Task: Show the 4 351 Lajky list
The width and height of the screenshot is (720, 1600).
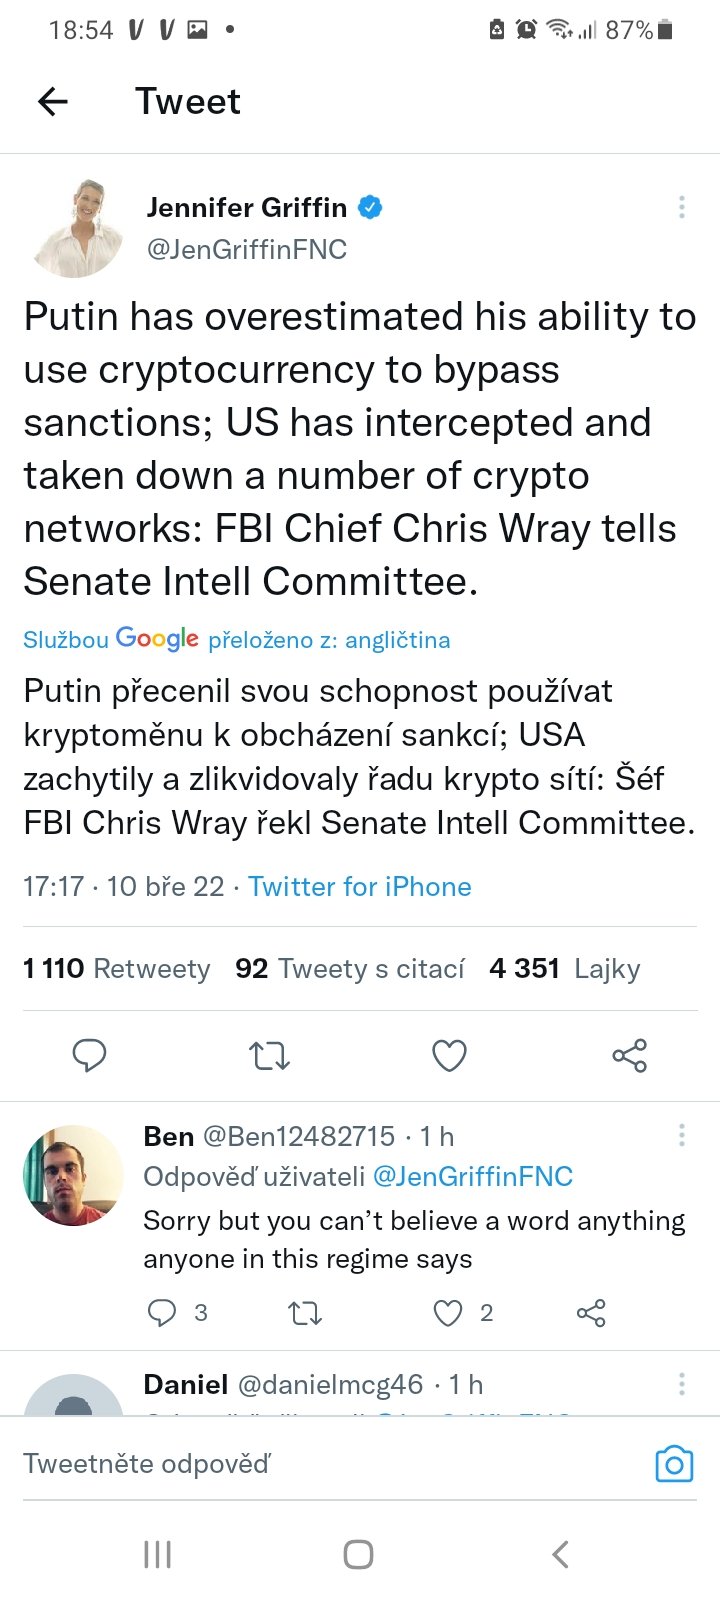Action: [565, 968]
